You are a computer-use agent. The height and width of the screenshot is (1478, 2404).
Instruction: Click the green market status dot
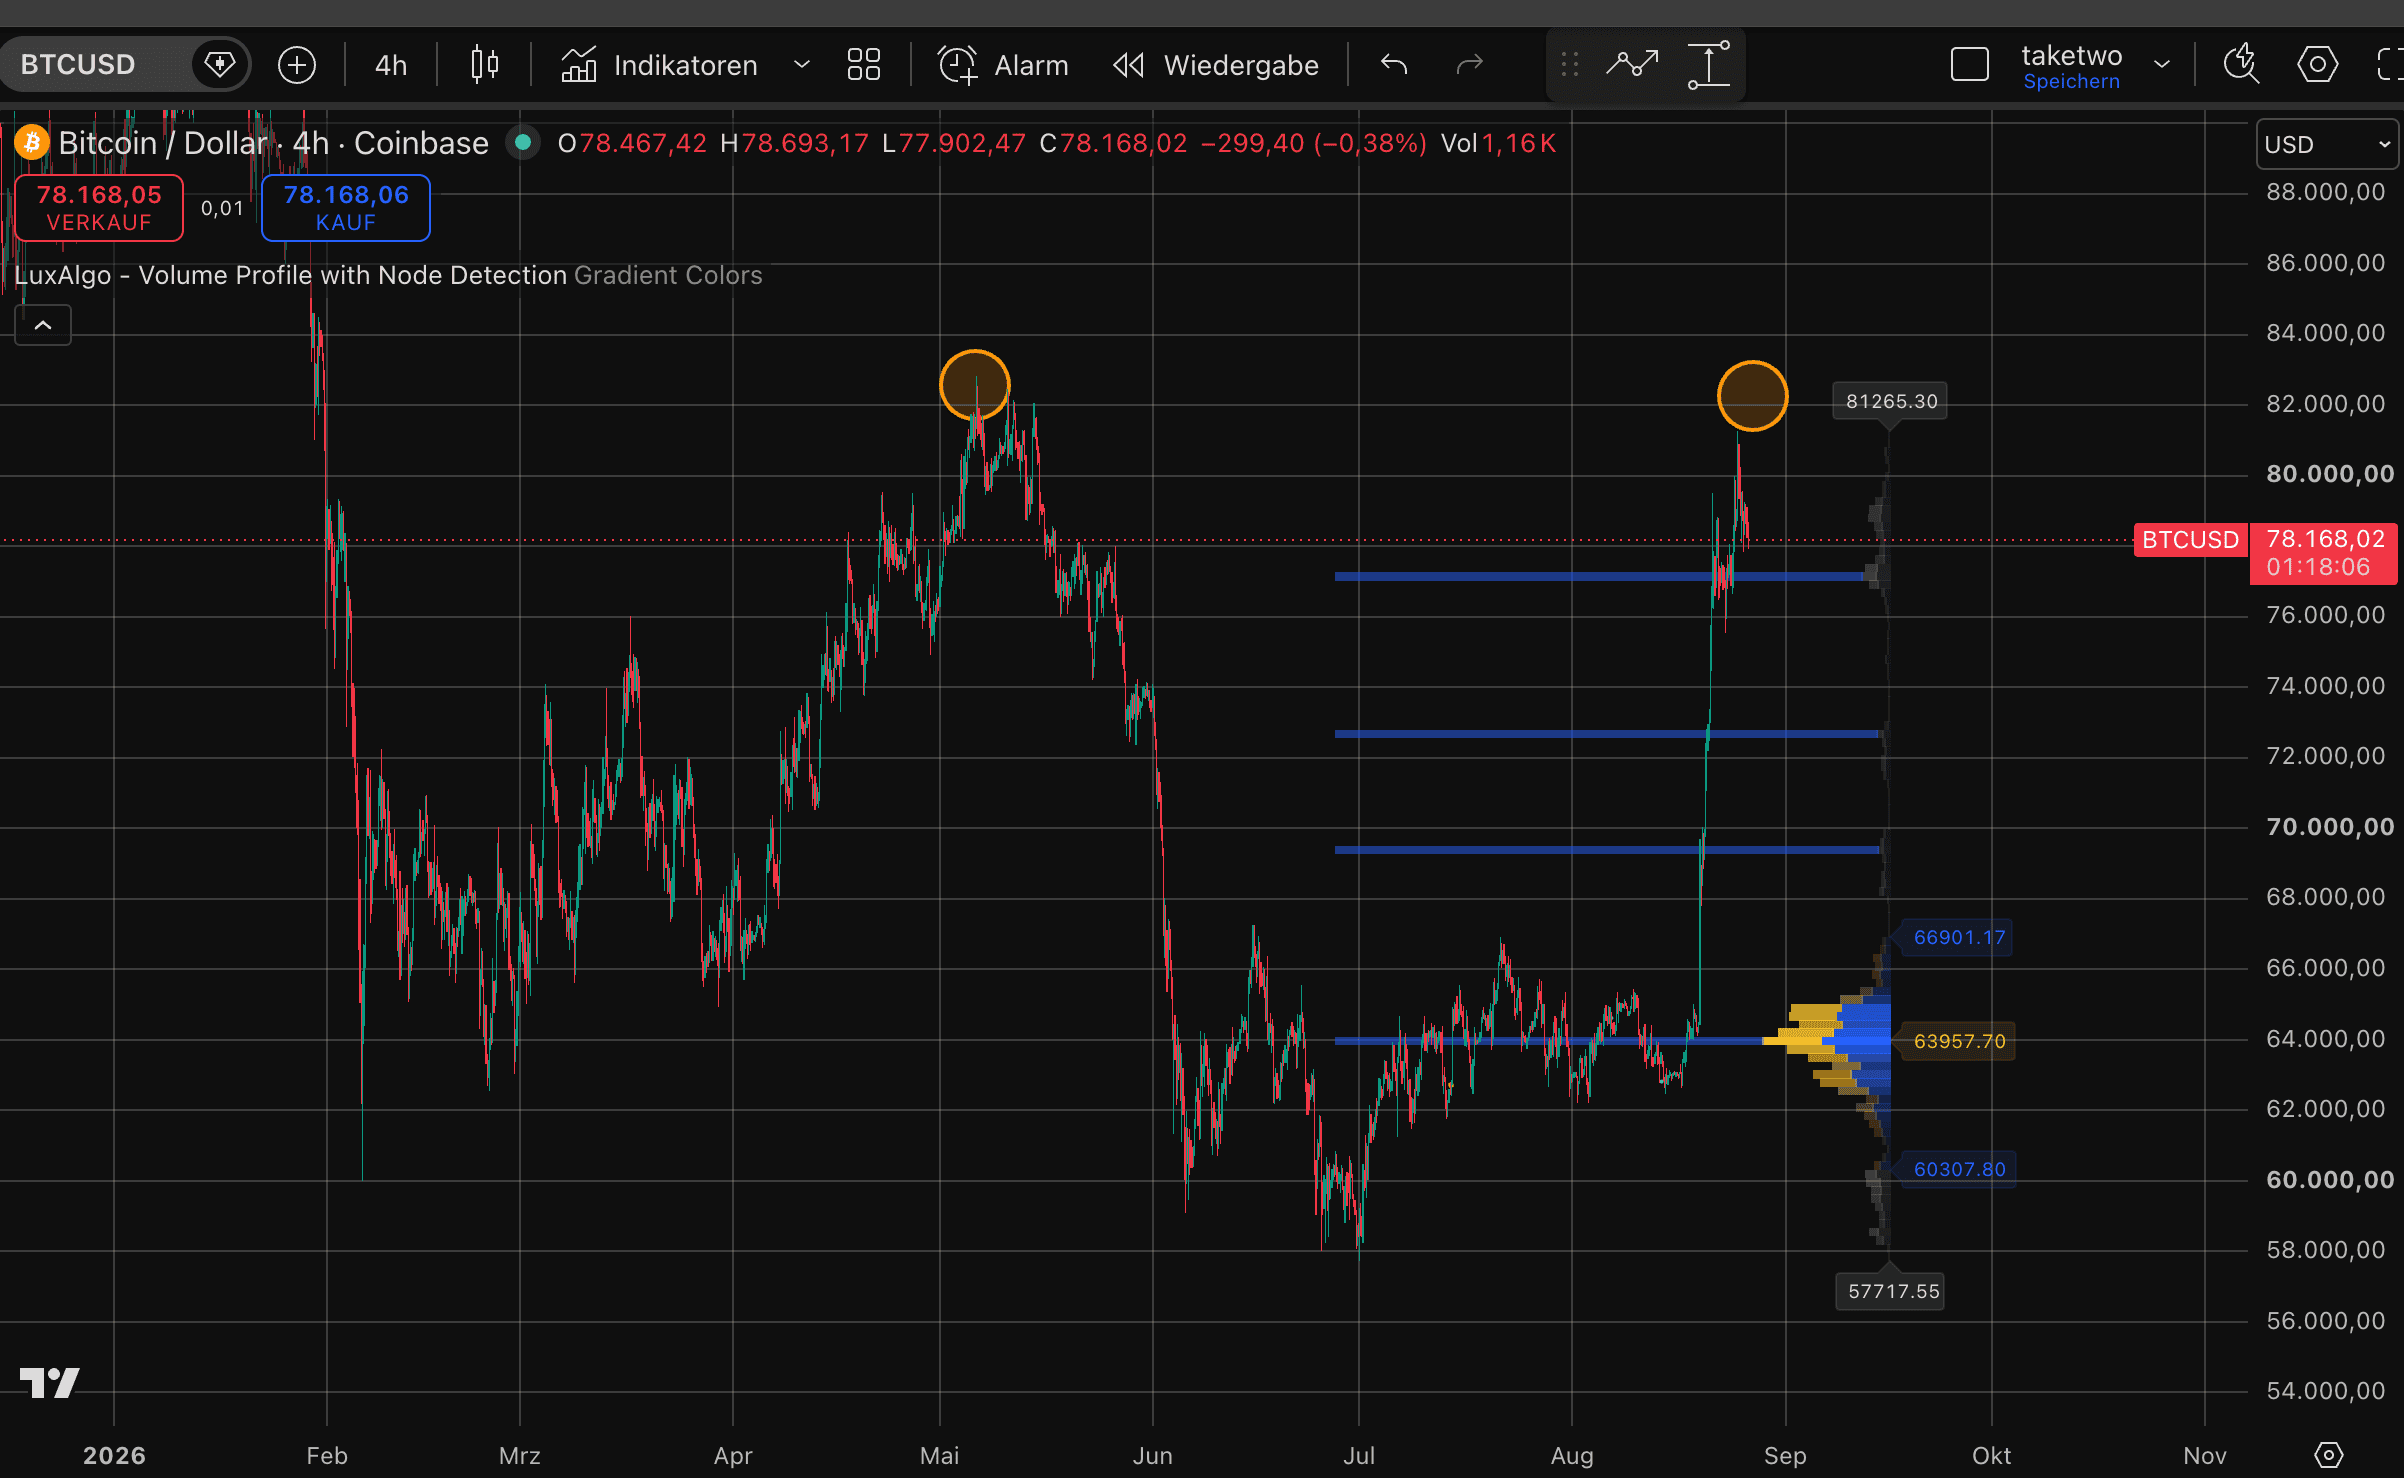(x=522, y=143)
